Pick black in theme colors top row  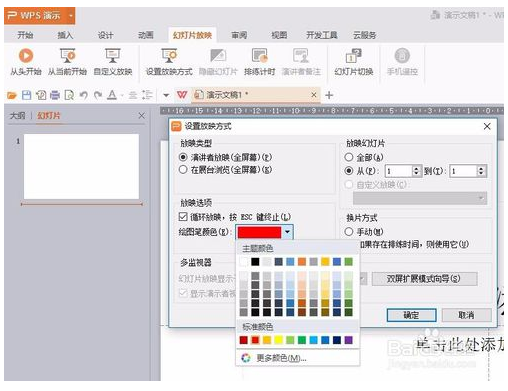click(x=255, y=262)
